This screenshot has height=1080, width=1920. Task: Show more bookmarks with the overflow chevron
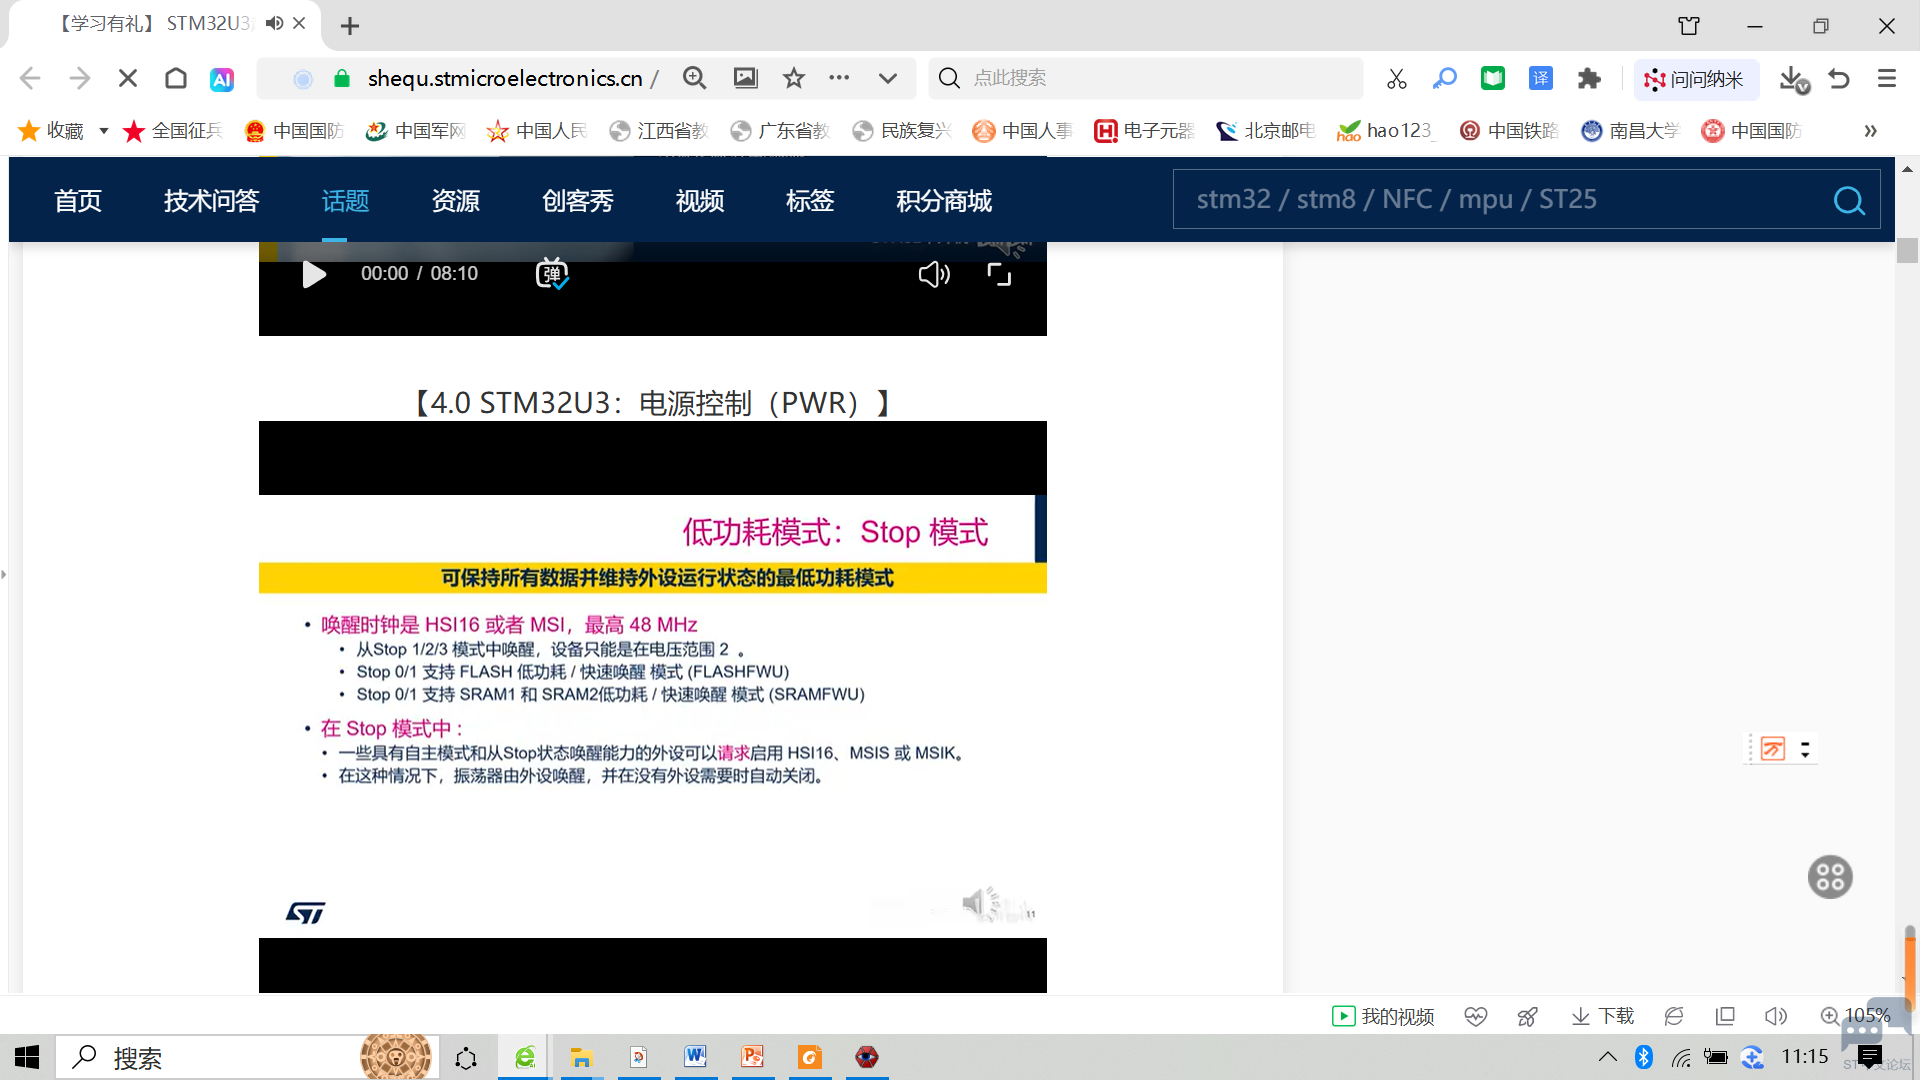[x=1870, y=131]
